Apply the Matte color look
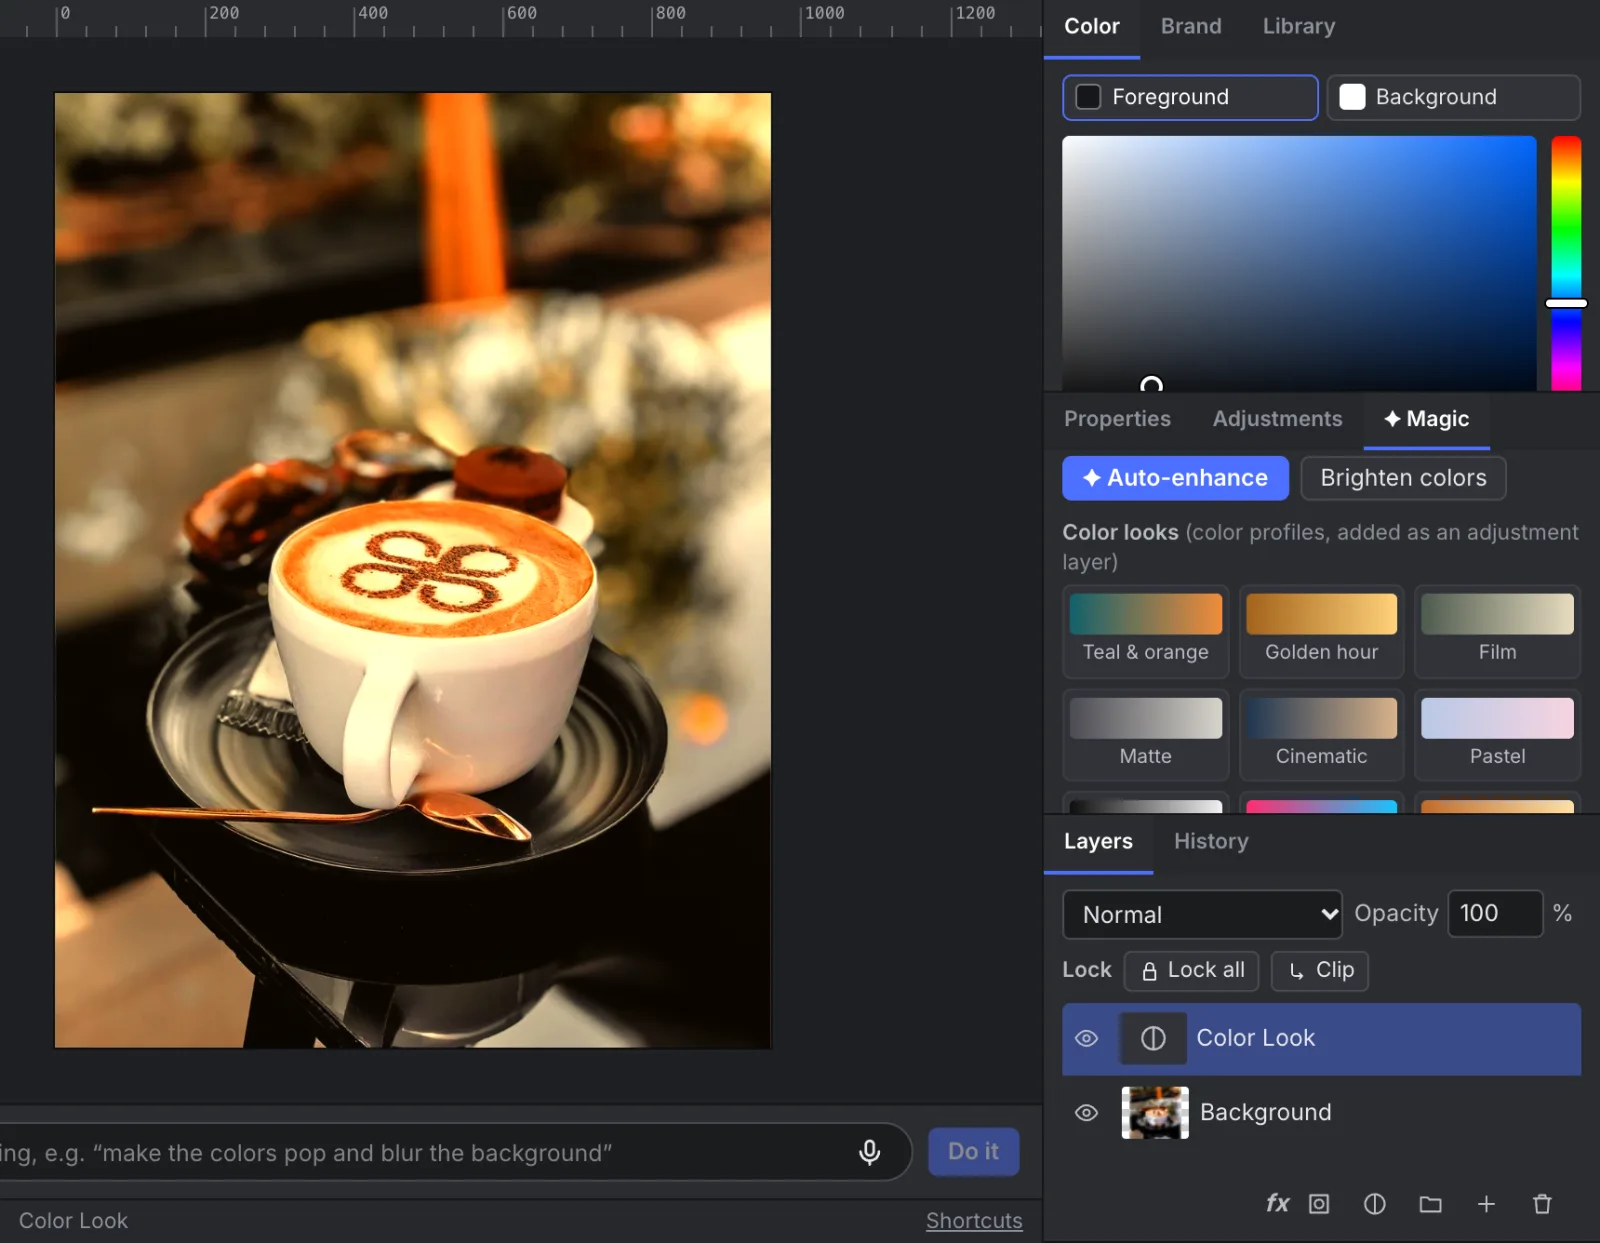The width and height of the screenshot is (1600, 1243). (1145, 735)
